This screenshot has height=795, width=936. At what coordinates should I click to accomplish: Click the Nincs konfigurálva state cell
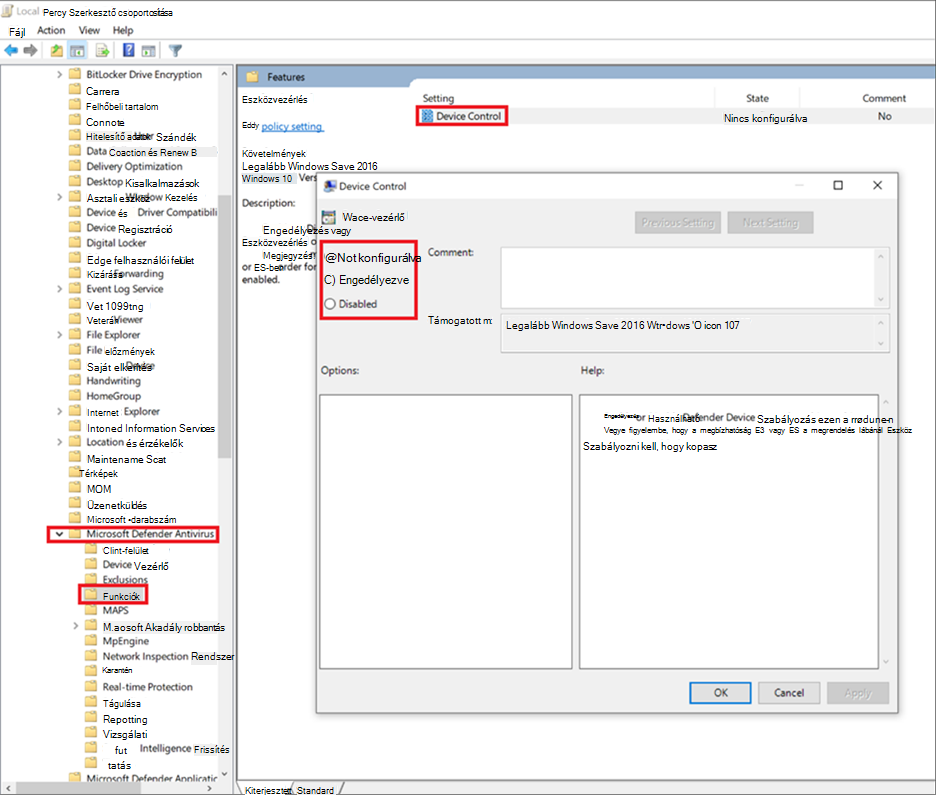tap(765, 118)
